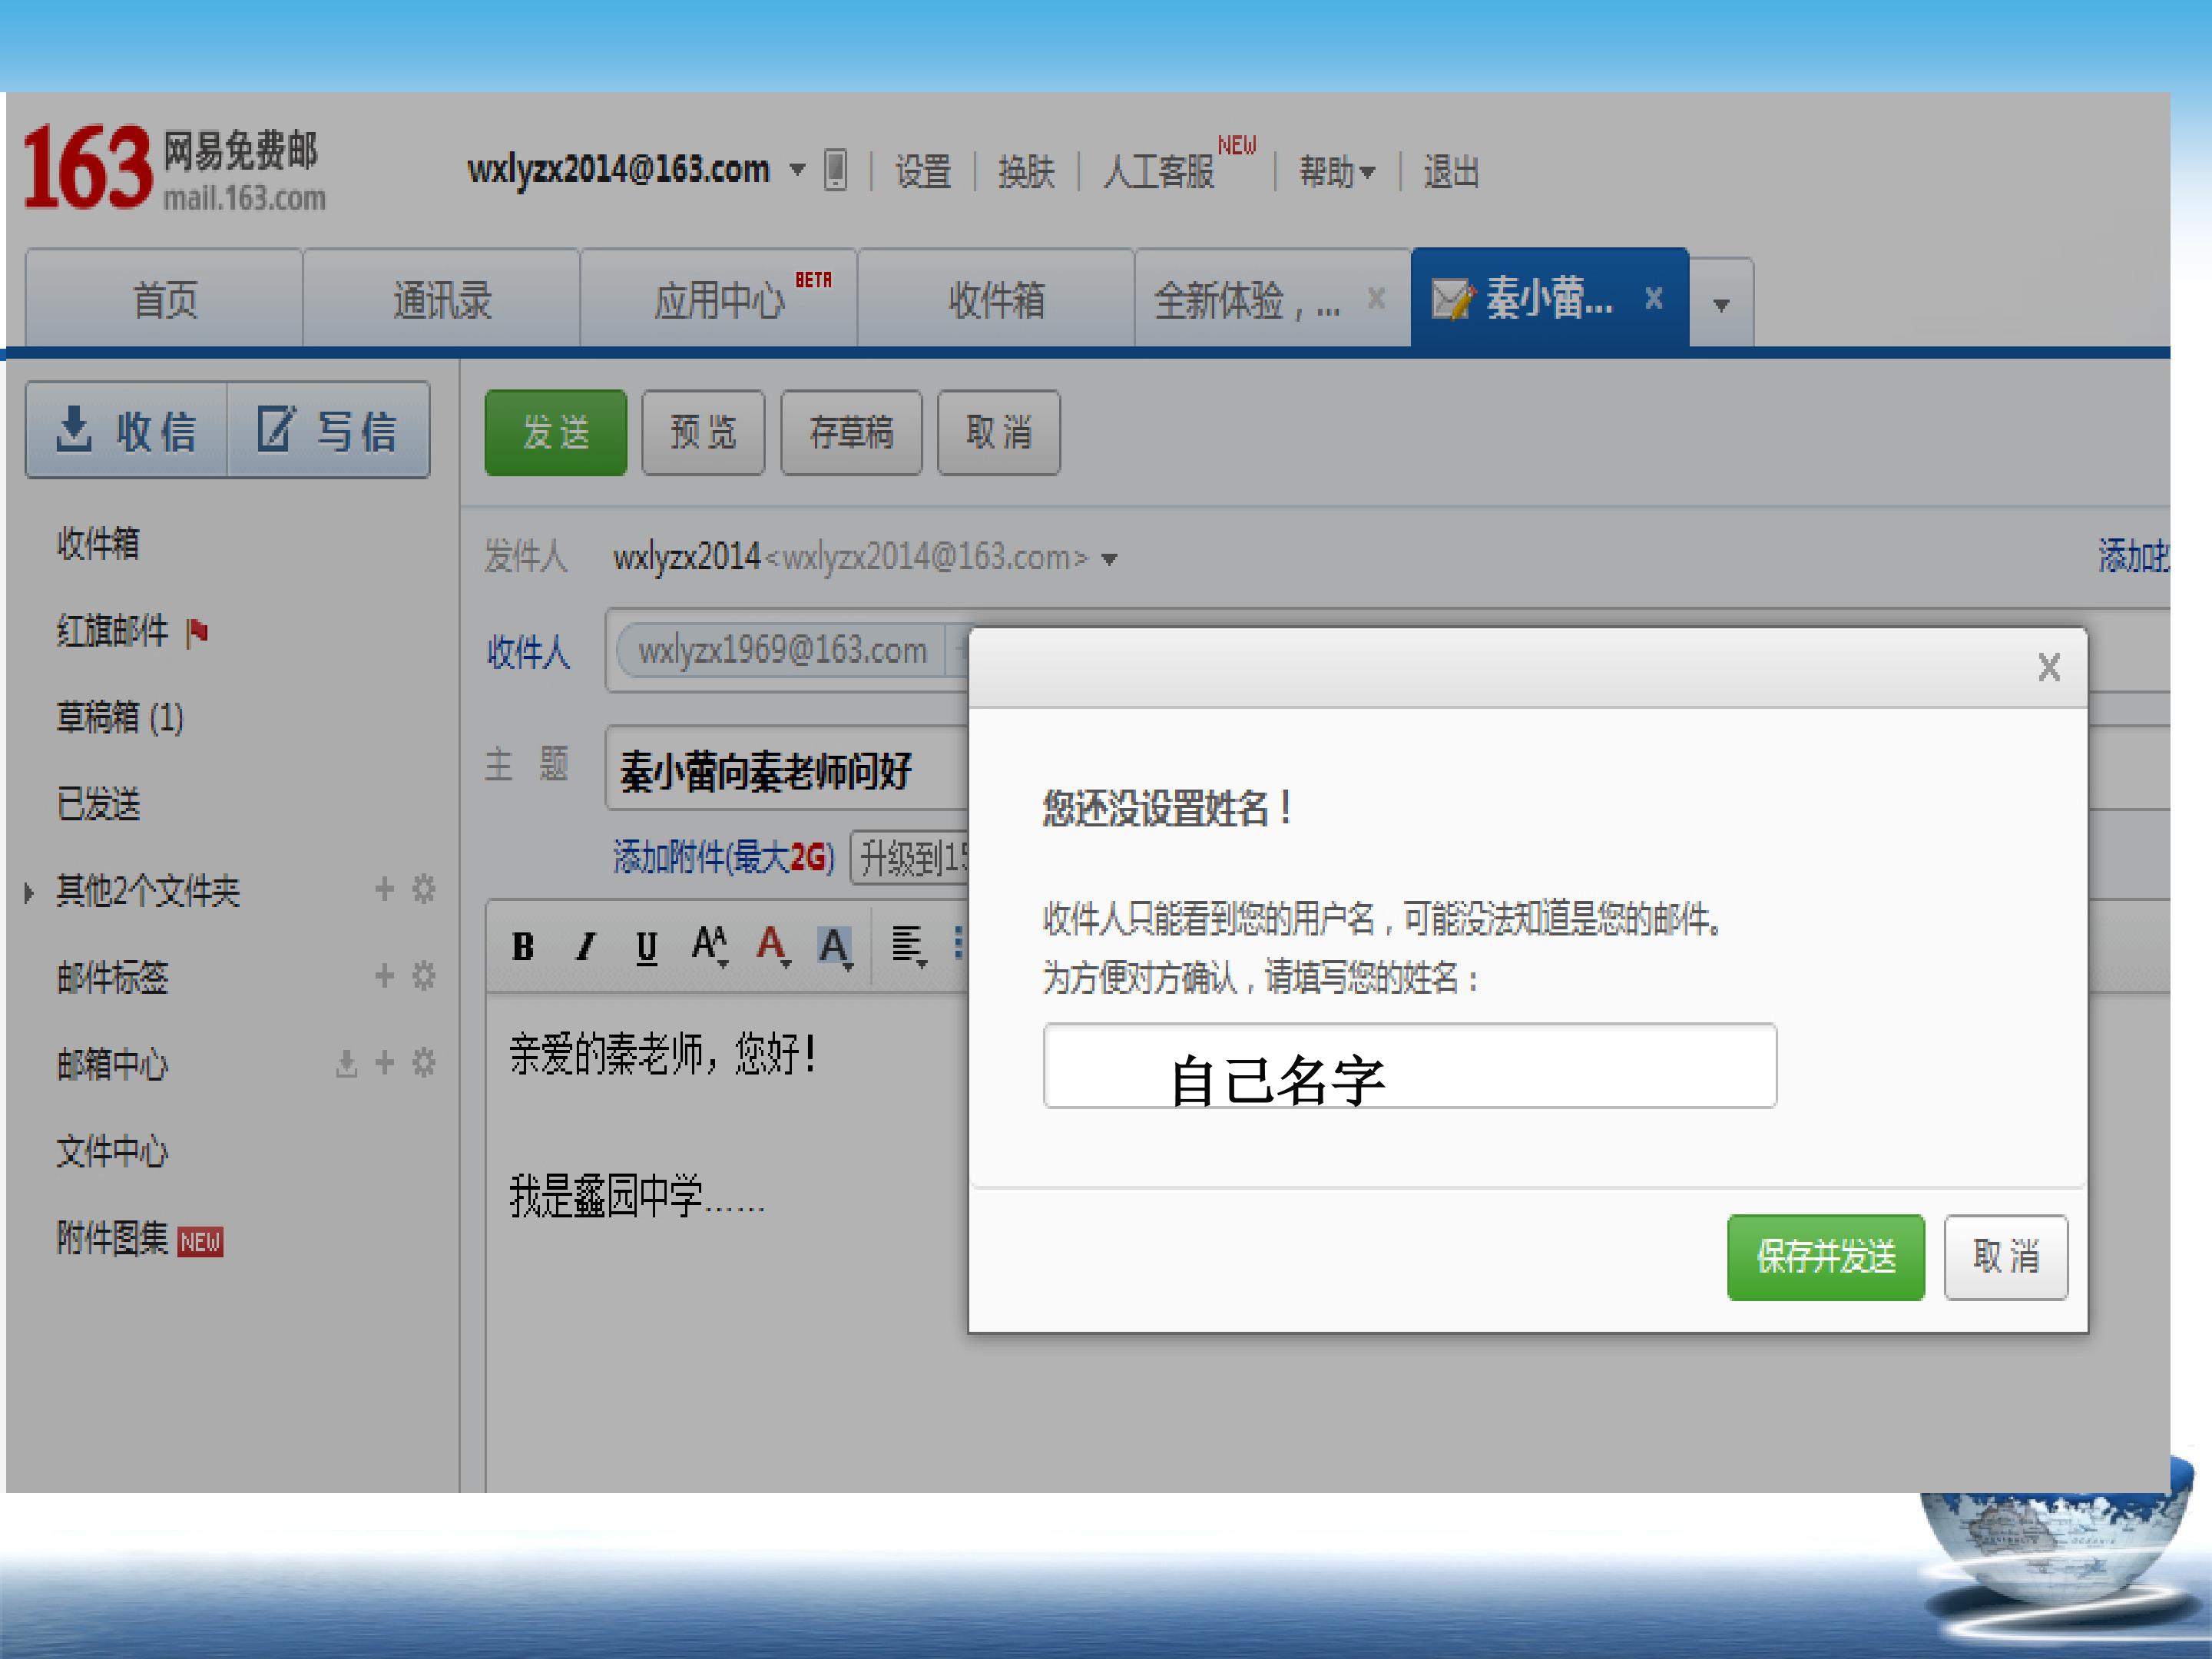This screenshot has height=1659, width=2212.
Task: Expand the 其他2个文件夹 folder tree
Action: [x=29, y=892]
